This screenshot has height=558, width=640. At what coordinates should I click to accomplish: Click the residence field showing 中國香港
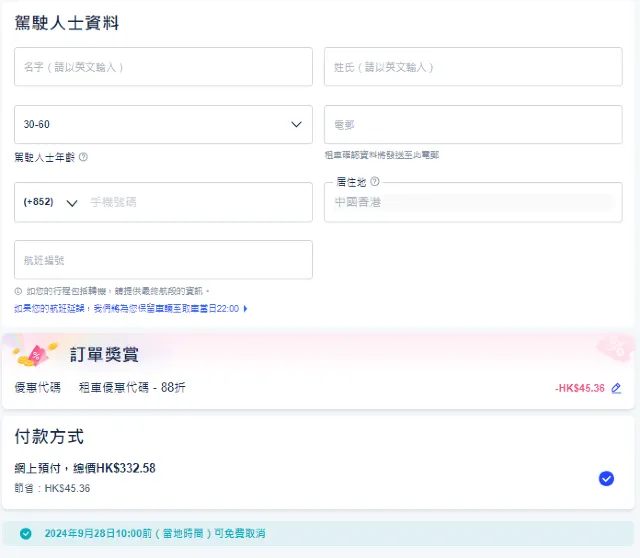pos(473,202)
